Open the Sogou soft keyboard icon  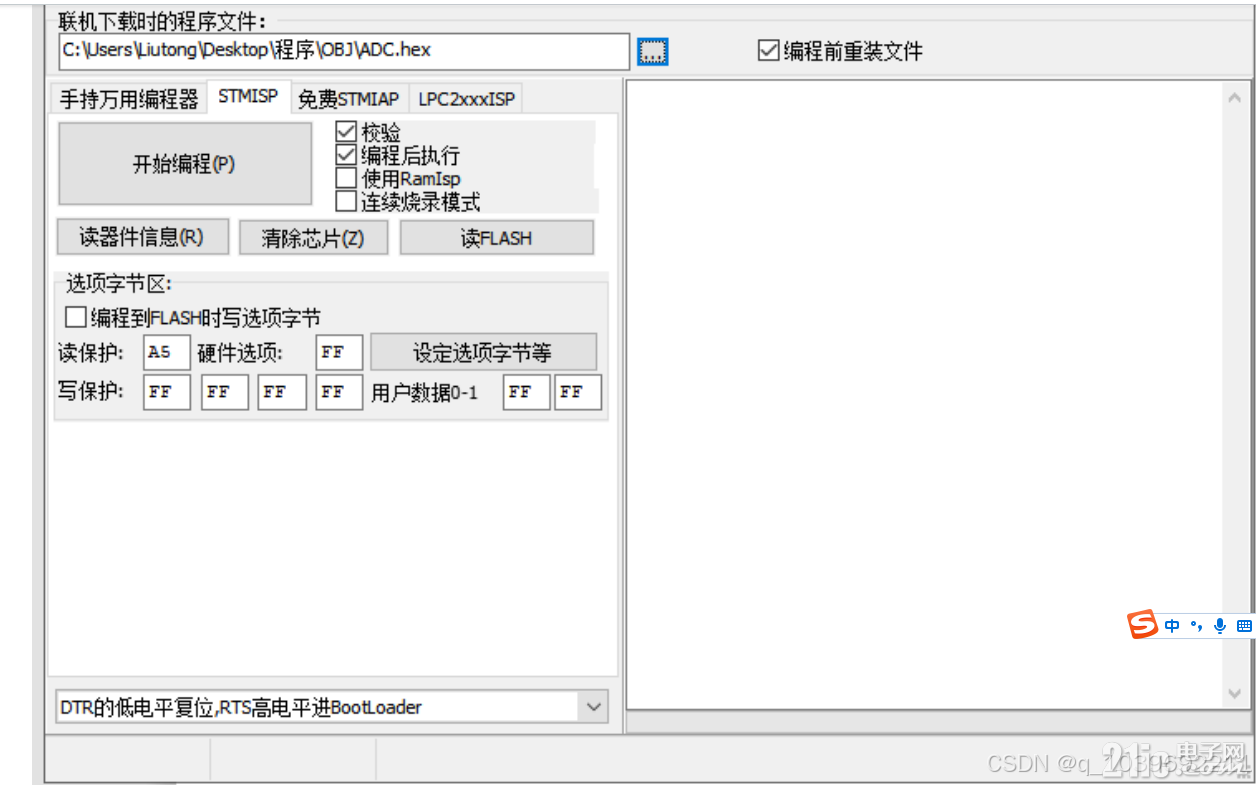[1244, 626]
